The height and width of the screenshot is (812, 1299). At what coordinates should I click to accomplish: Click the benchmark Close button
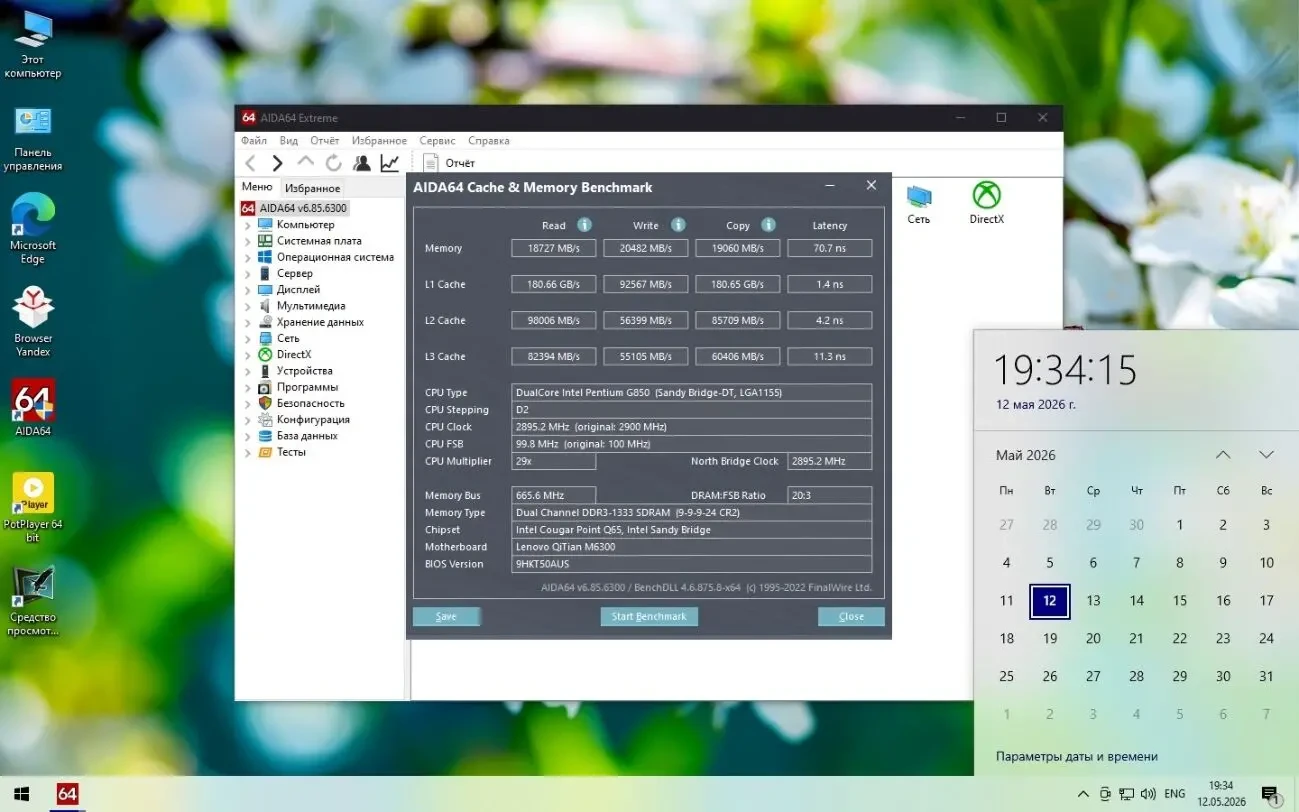[x=851, y=616]
